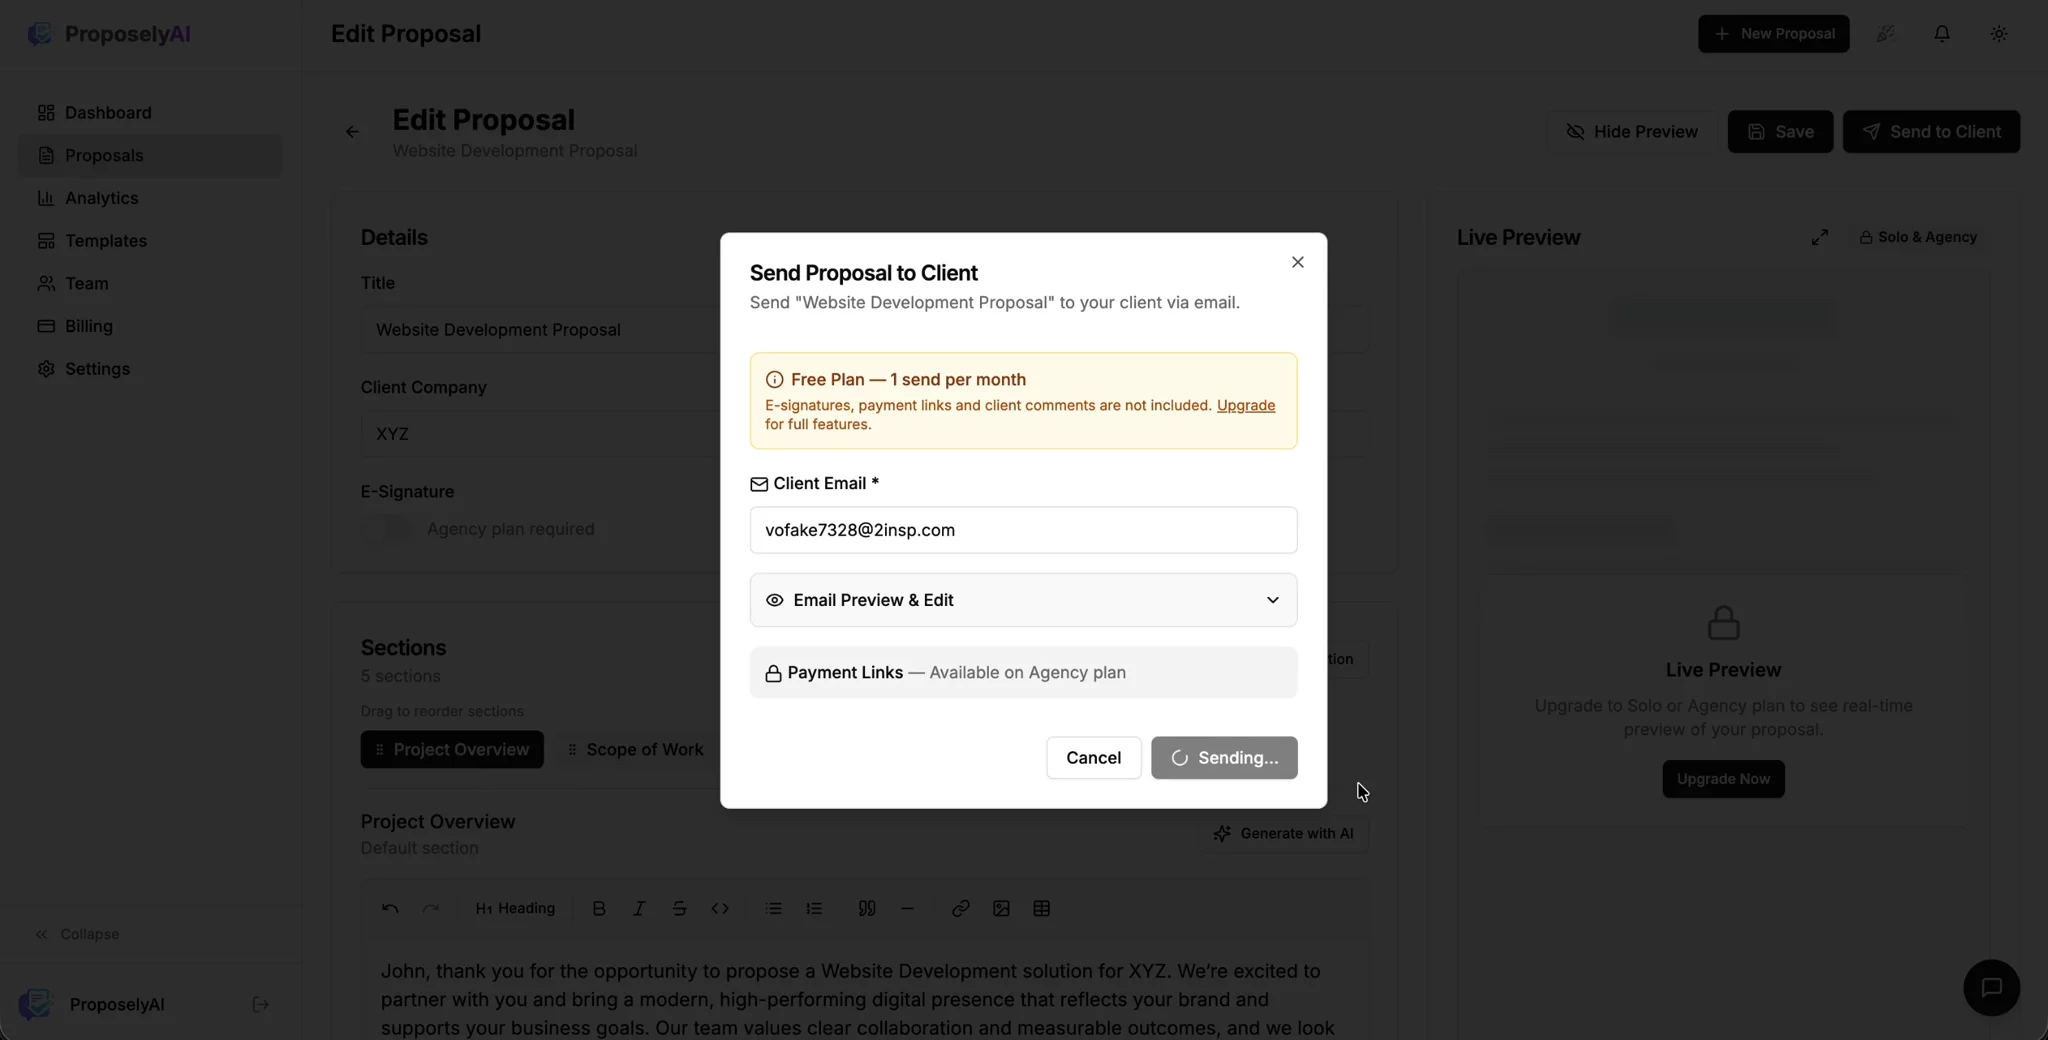
Task: Insert an image in the editor
Action: coord(1001,908)
